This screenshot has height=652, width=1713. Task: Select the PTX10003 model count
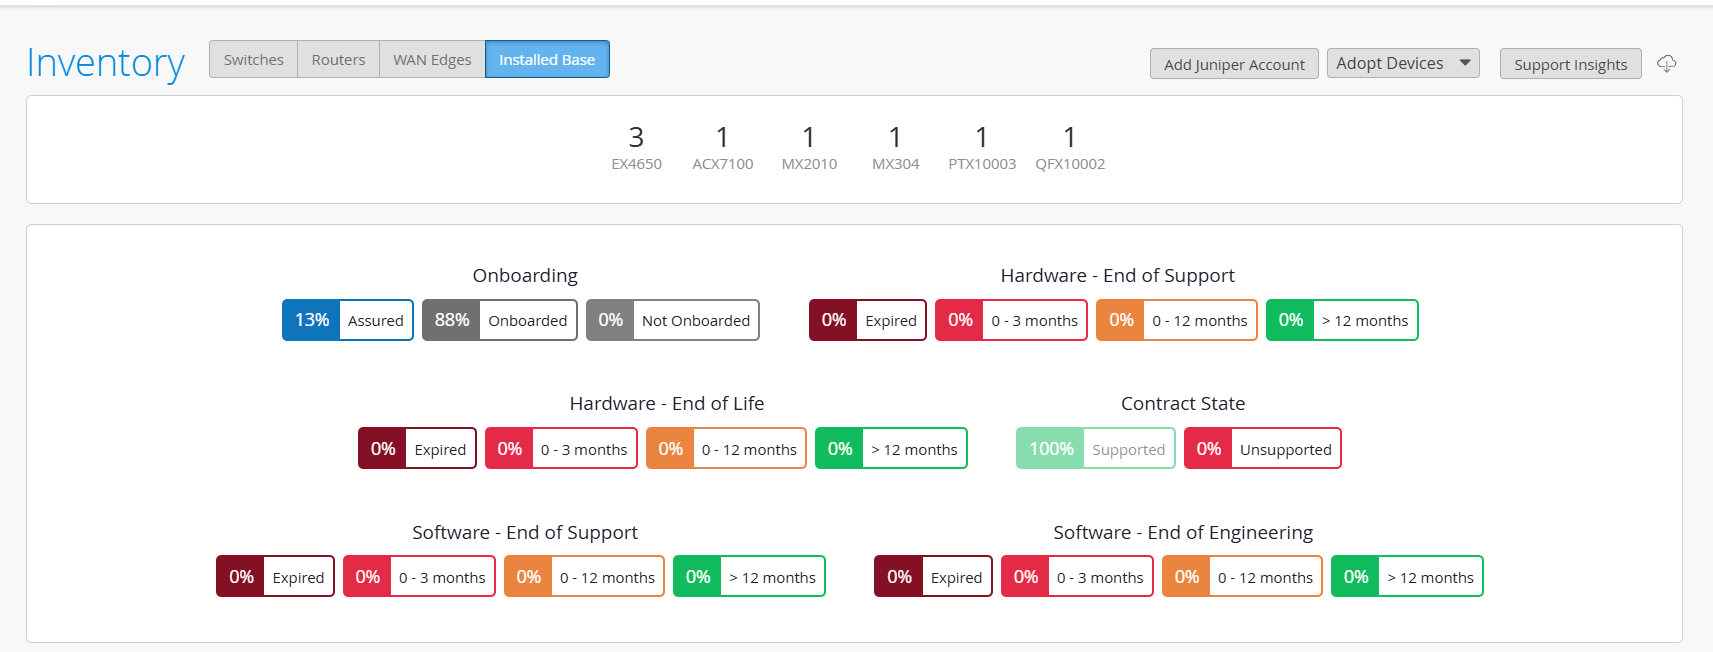pyautogui.click(x=982, y=146)
